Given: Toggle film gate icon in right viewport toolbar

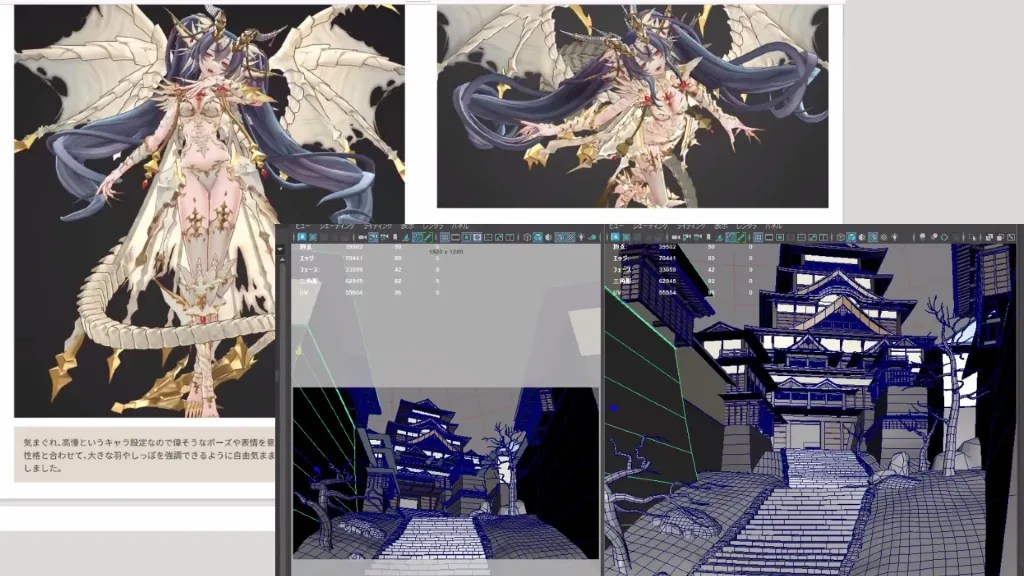Looking at the screenshot, I should point(769,237).
